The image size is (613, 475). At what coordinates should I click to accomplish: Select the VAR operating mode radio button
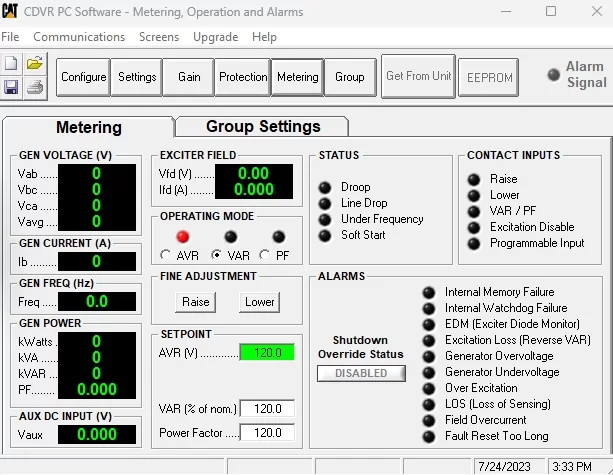coord(216,255)
